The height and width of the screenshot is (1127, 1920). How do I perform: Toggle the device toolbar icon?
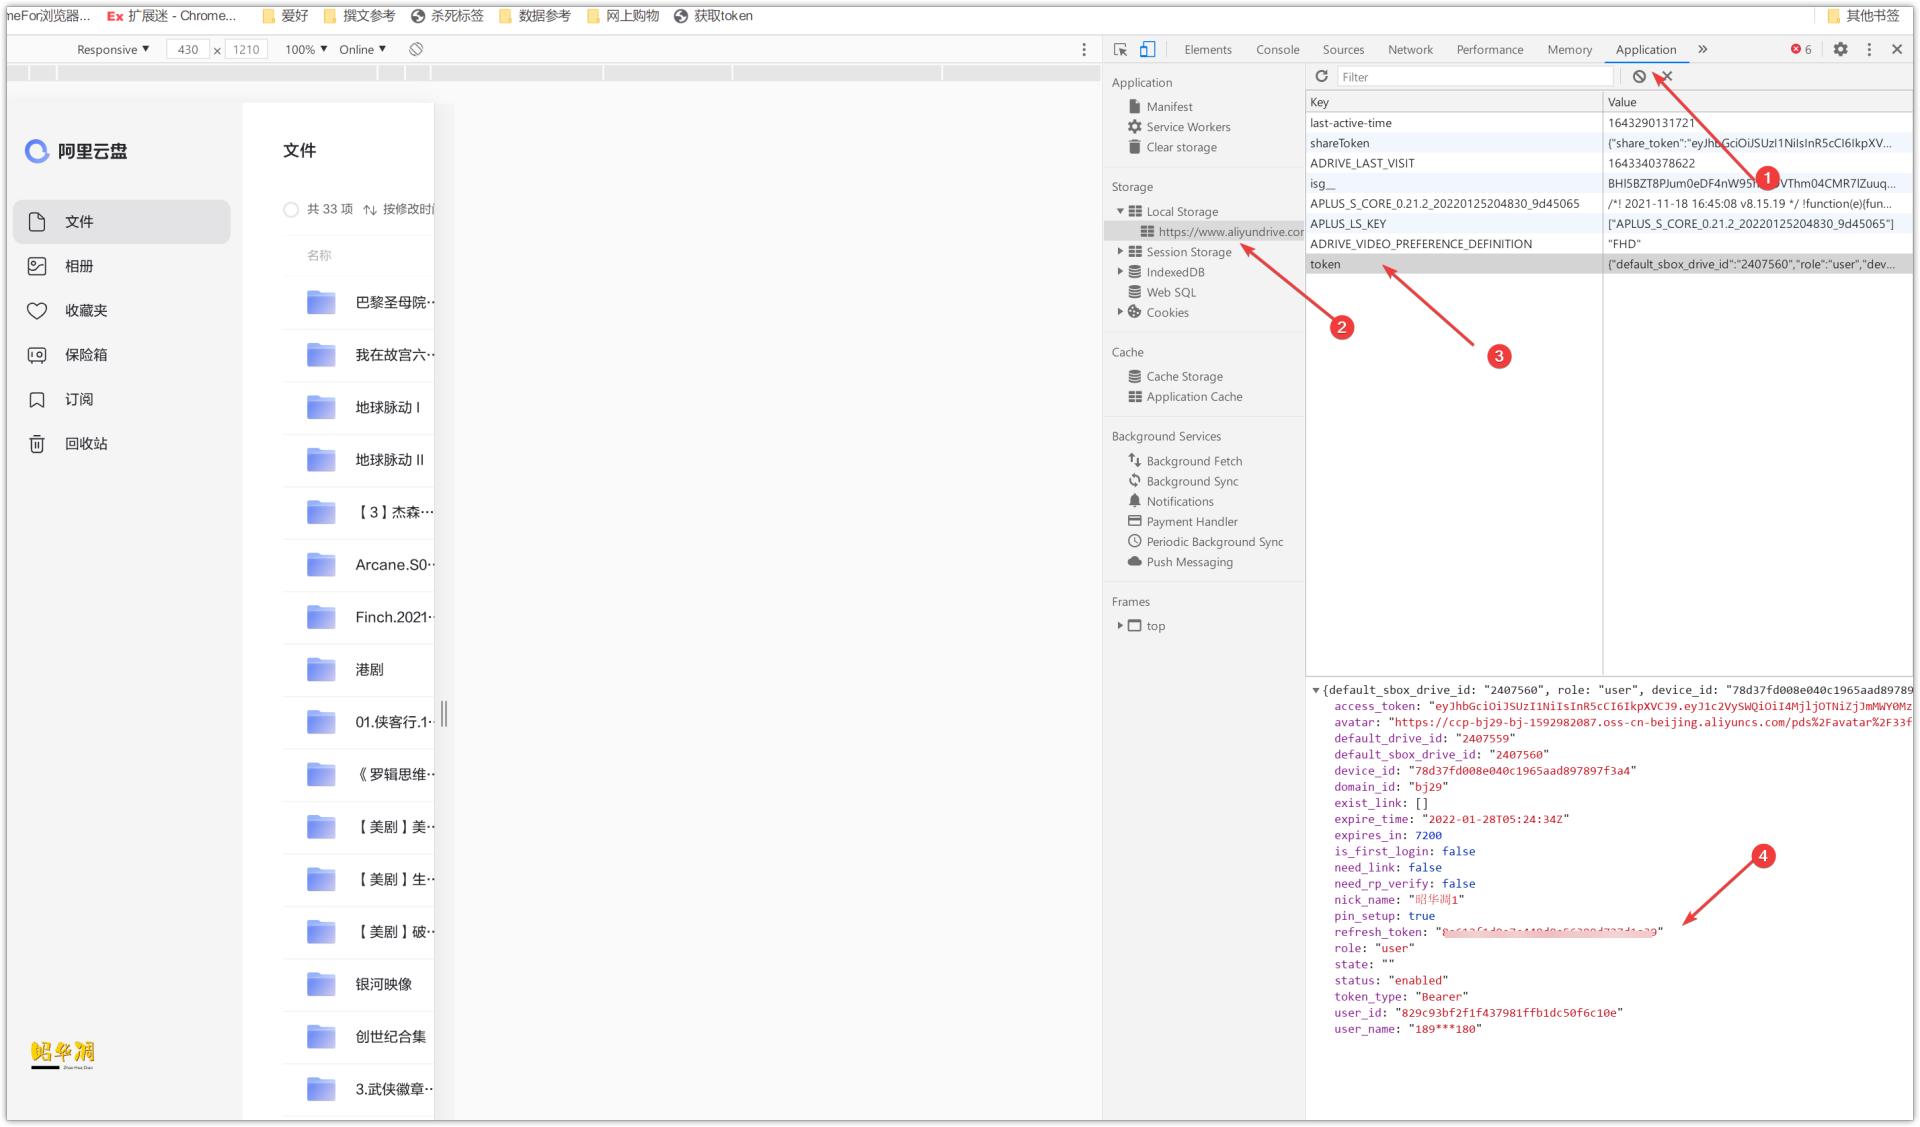[1148, 49]
